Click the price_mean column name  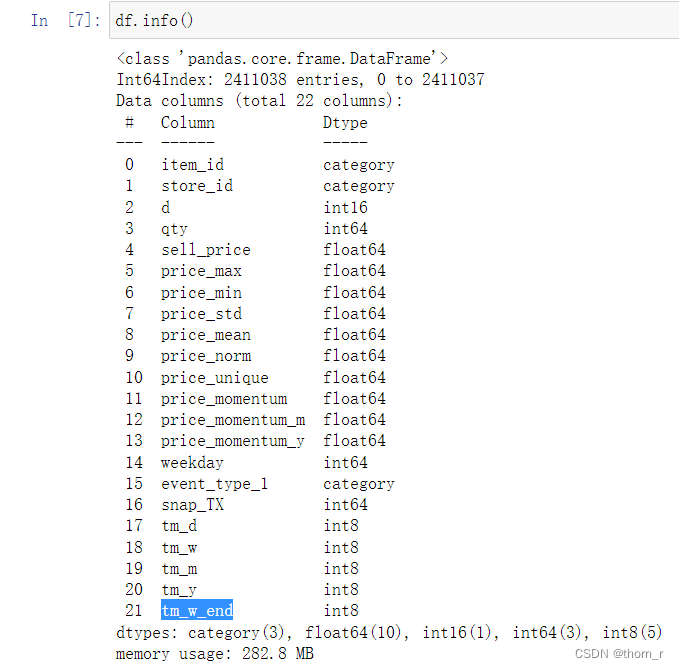point(206,335)
